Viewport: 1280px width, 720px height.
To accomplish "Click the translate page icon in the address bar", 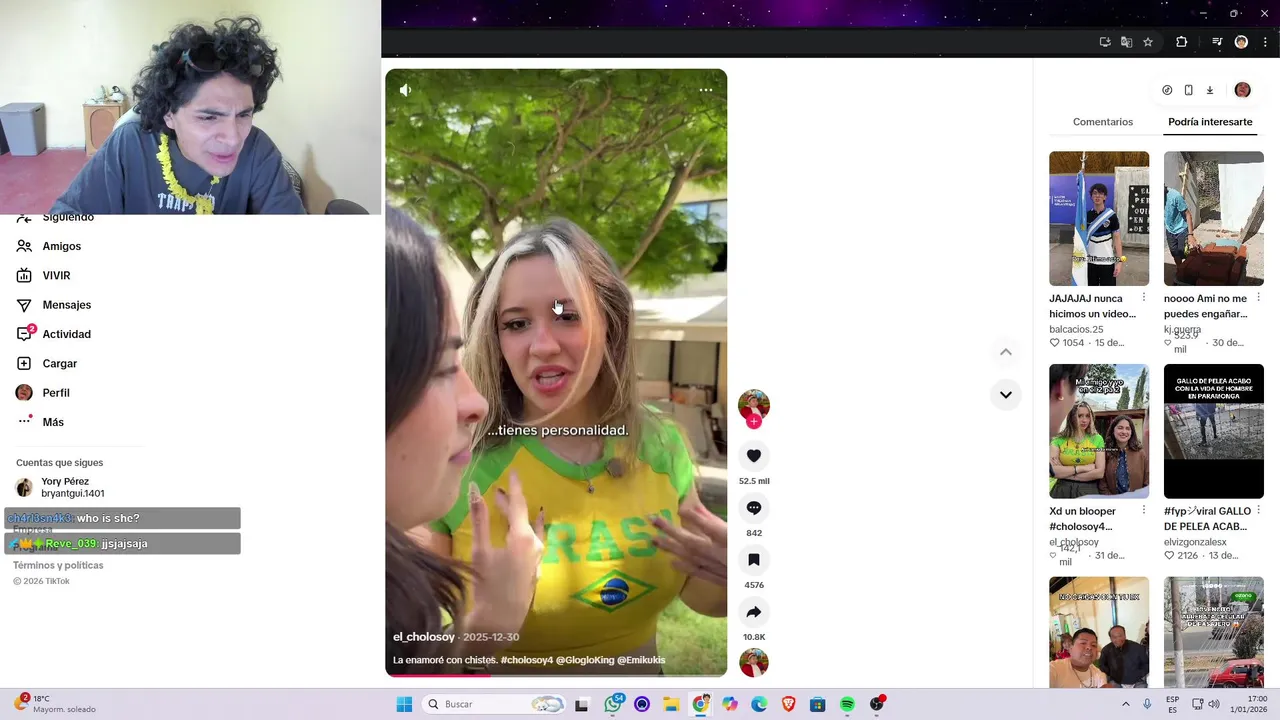I will coord(1126,42).
